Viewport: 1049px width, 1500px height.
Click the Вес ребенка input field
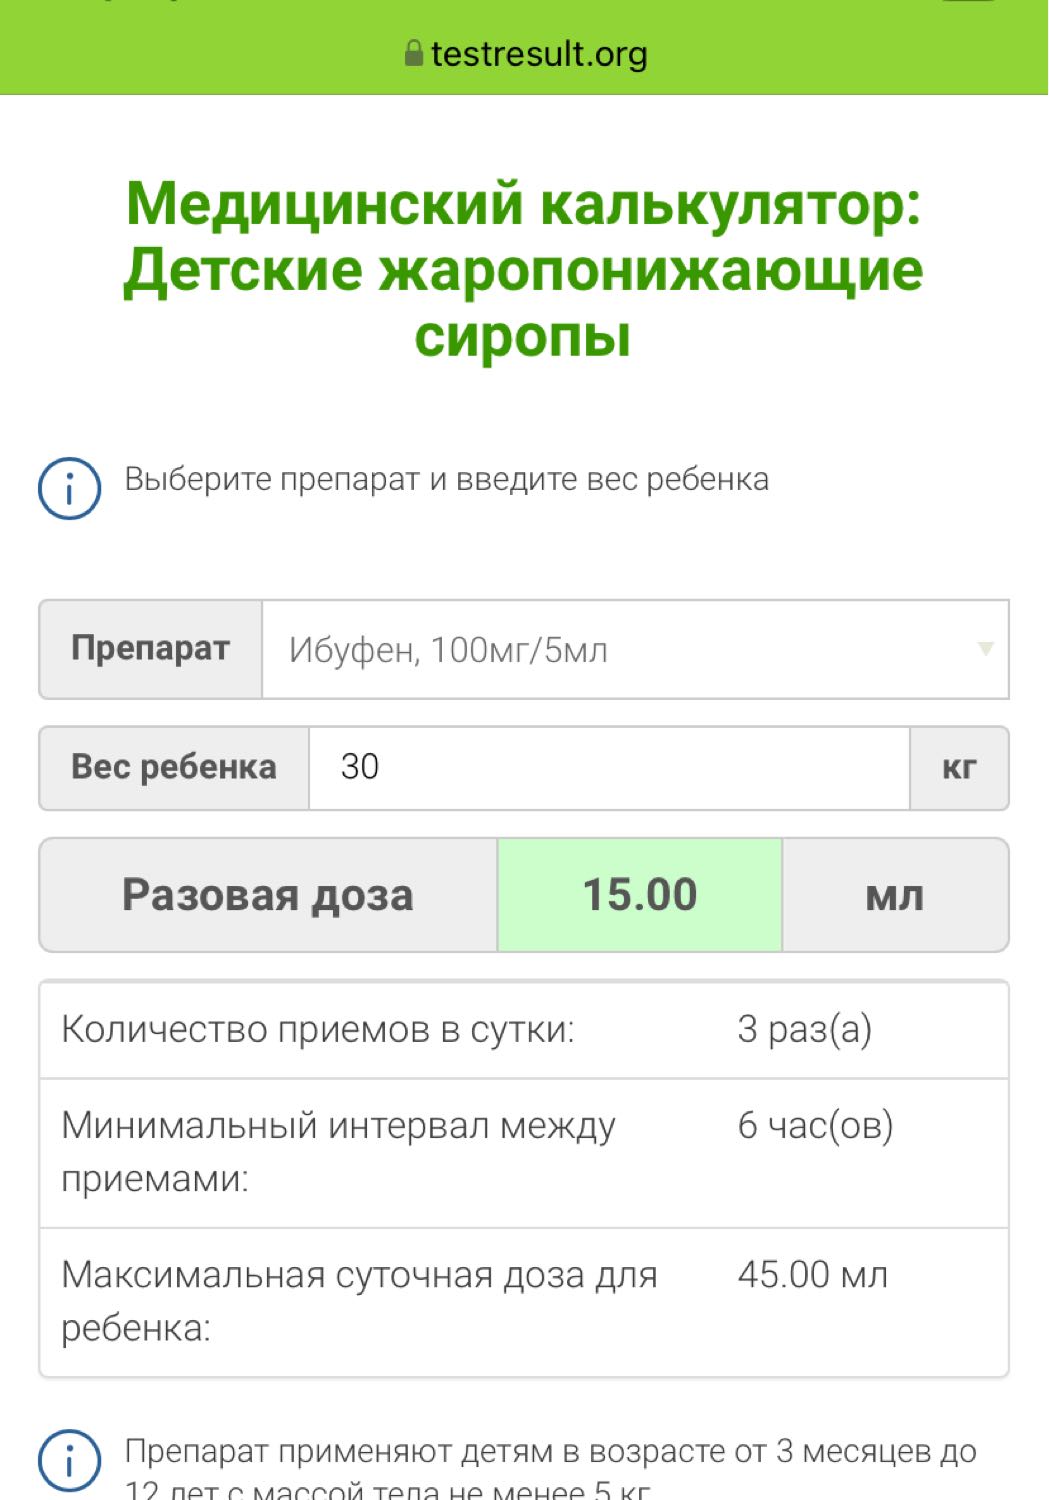[609, 768]
